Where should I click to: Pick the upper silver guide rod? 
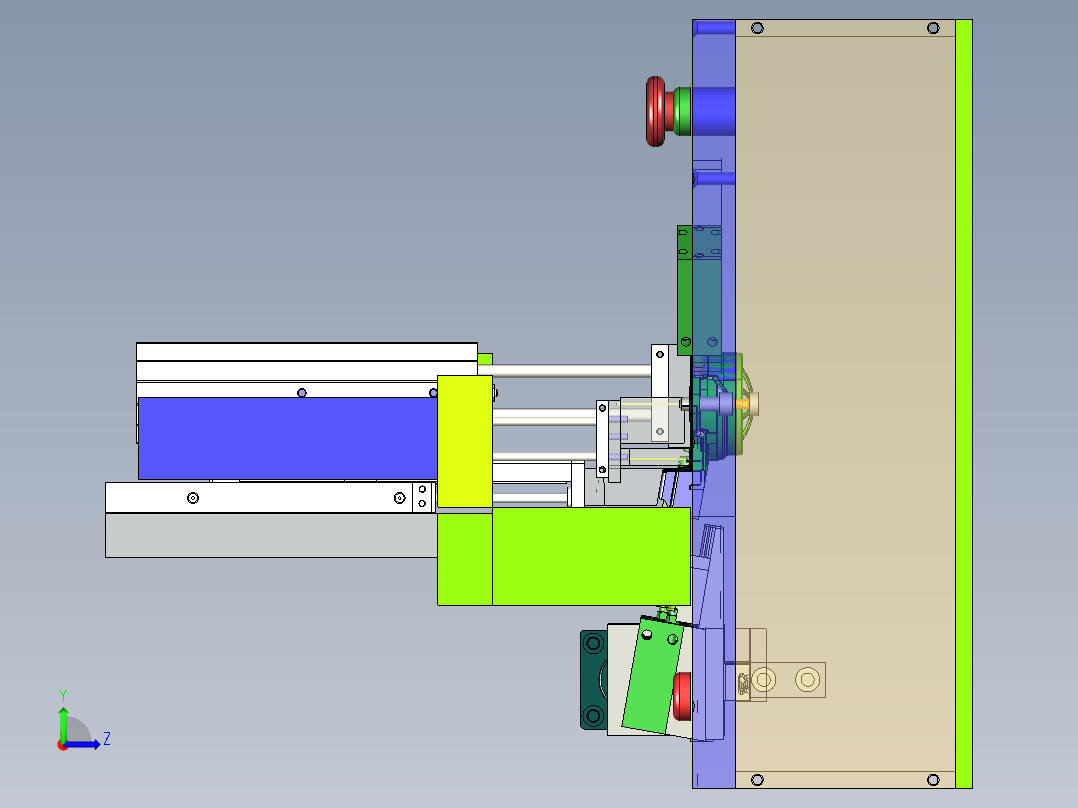[564, 371]
